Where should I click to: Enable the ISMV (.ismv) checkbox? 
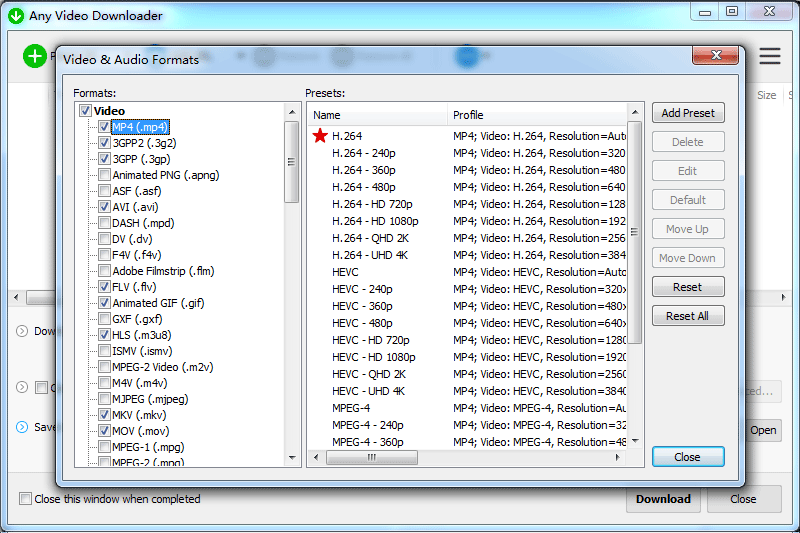pos(104,351)
